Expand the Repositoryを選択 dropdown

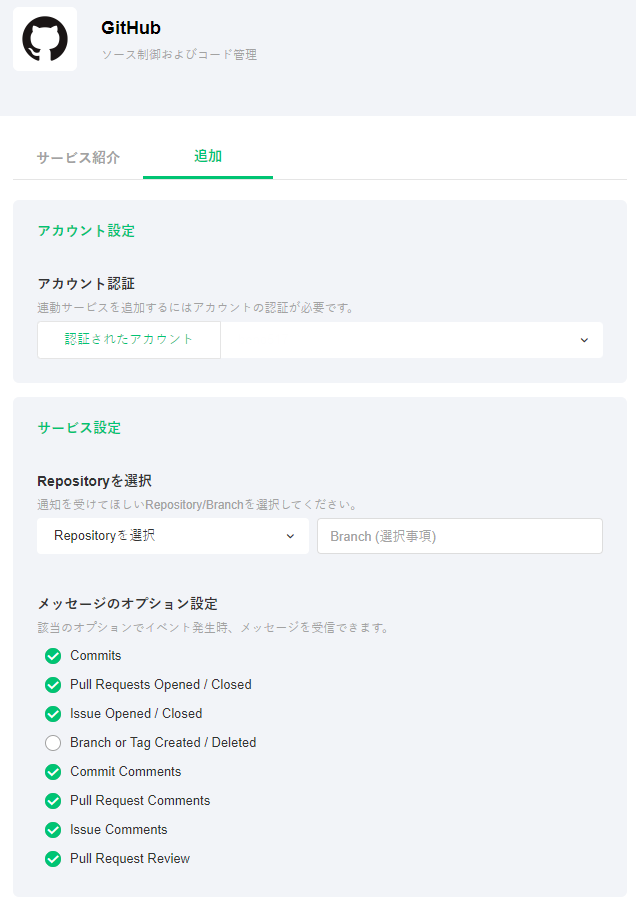point(172,536)
